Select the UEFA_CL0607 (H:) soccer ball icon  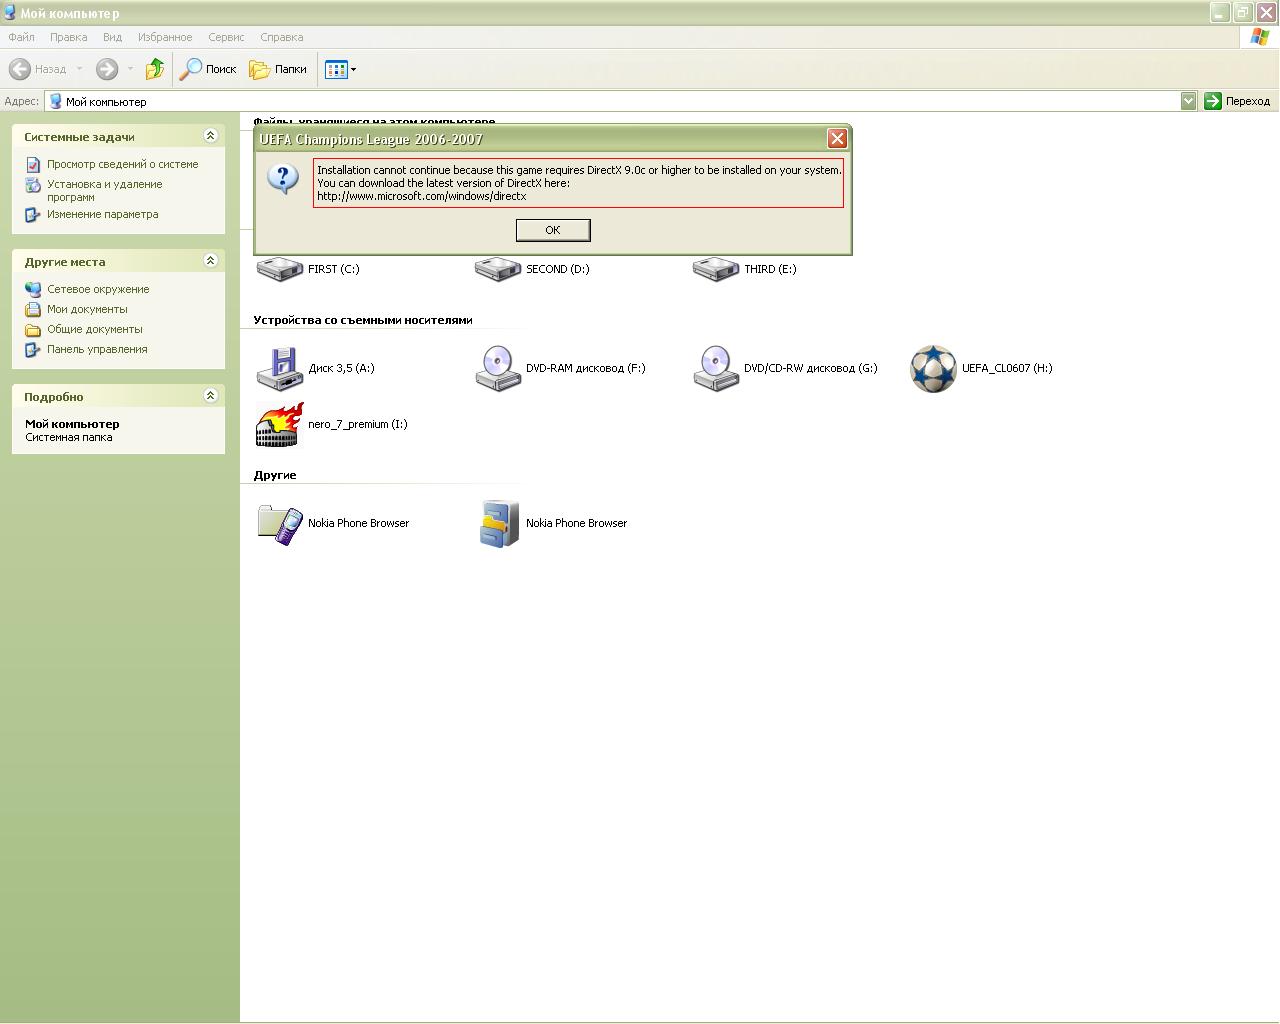tap(933, 368)
